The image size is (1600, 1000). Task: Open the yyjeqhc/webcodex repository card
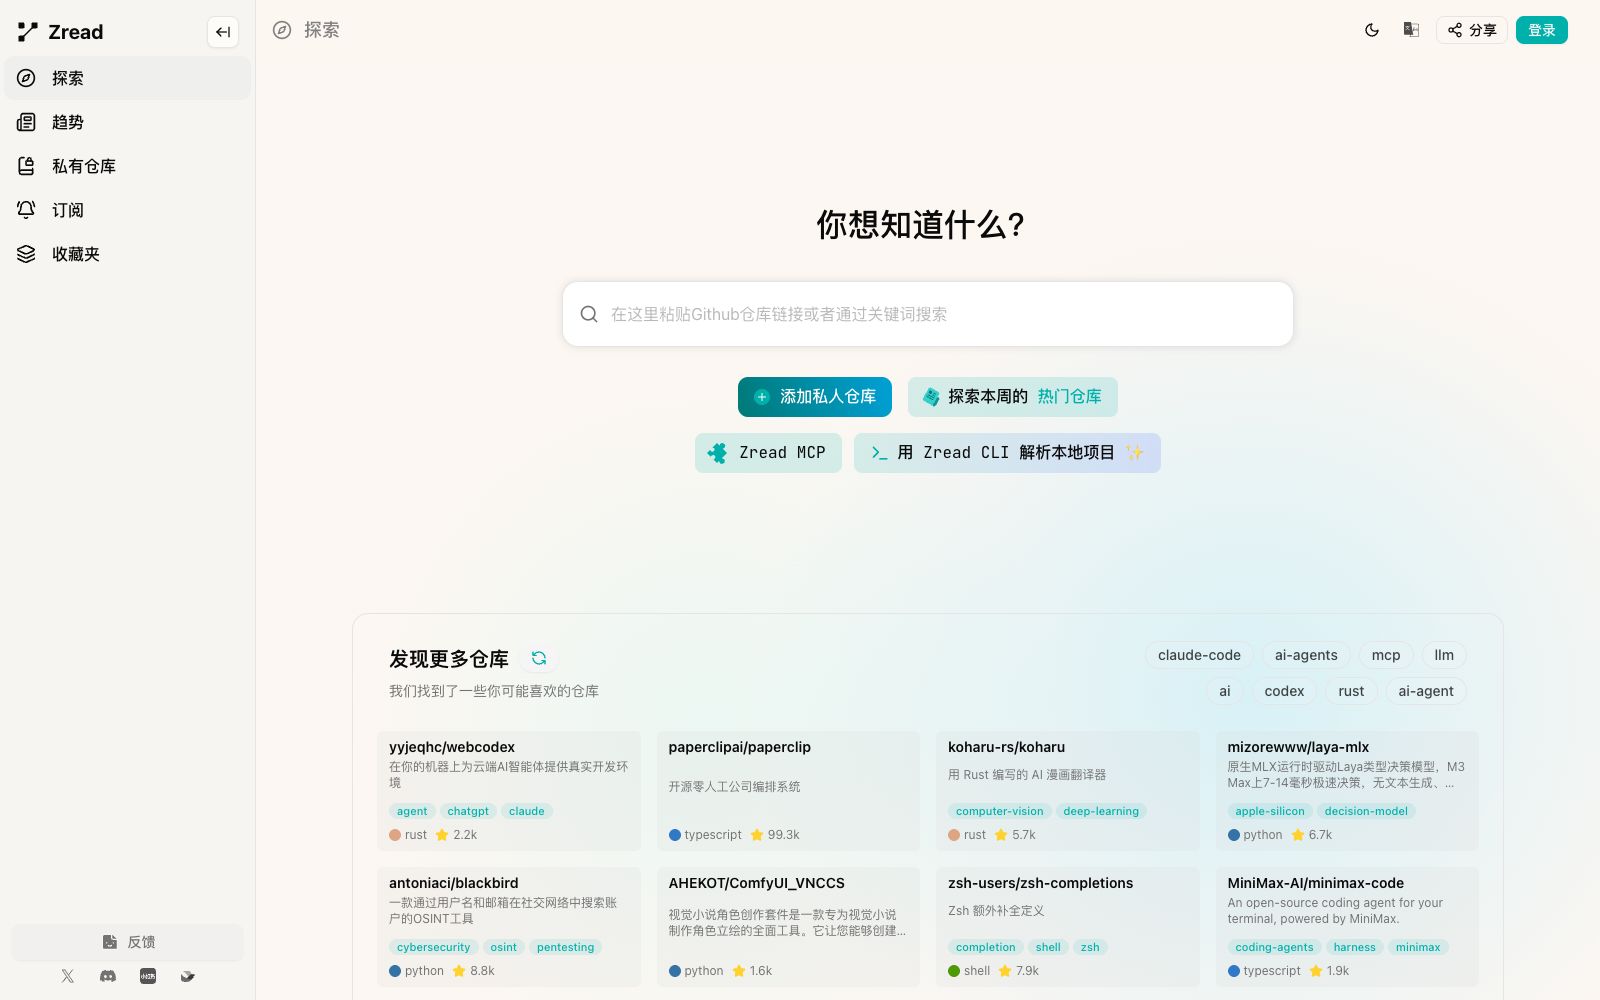point(509,791)
